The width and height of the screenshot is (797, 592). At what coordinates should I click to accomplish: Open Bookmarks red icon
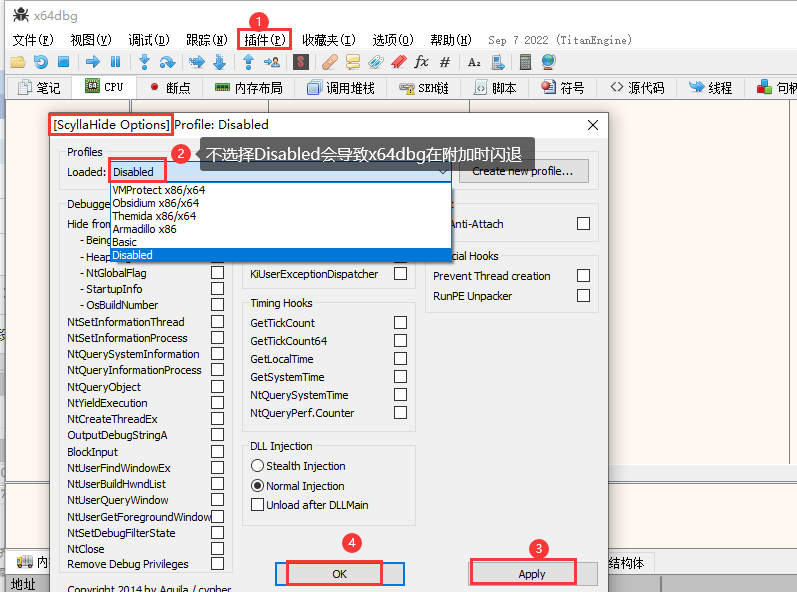[399, 62]
